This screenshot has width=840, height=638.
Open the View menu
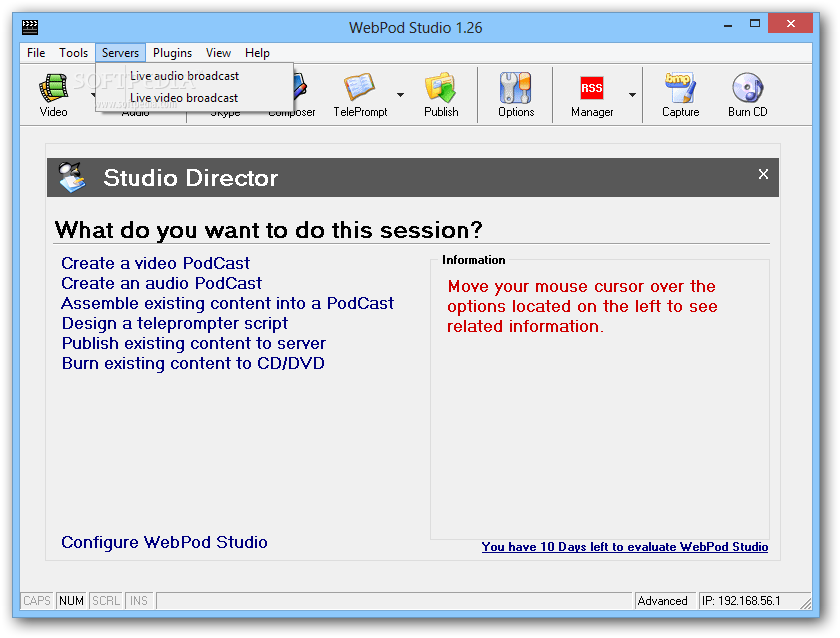[218, 53]
